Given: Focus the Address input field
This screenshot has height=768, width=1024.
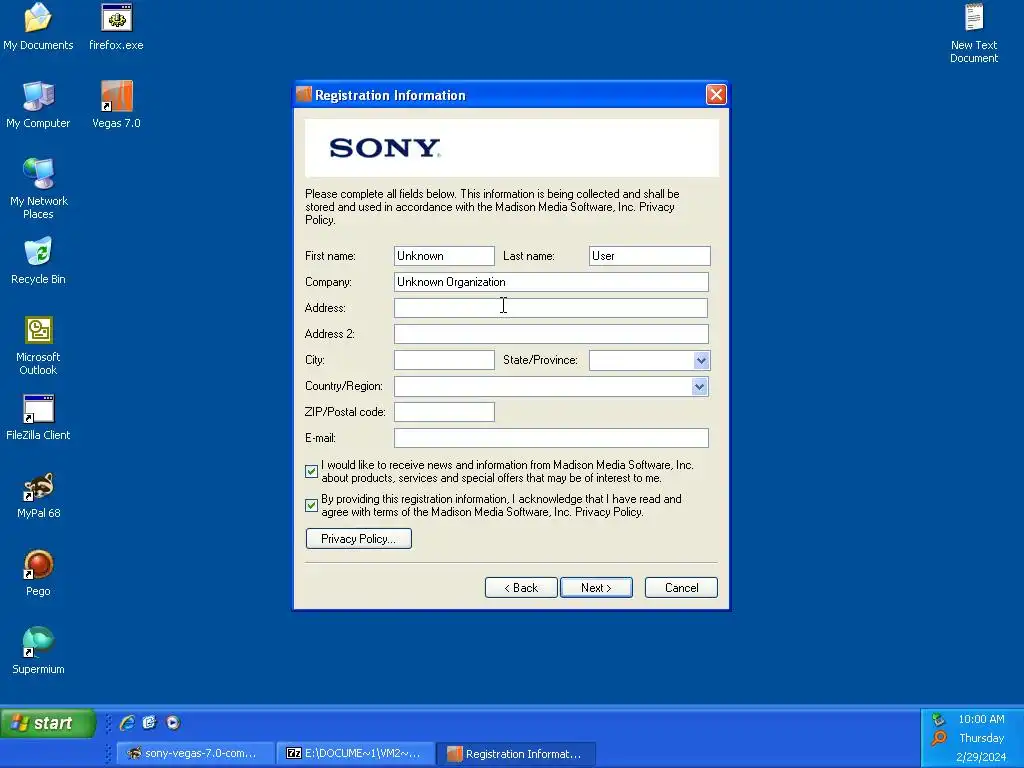Looking at the screenshot, I should tap(551, 308).
